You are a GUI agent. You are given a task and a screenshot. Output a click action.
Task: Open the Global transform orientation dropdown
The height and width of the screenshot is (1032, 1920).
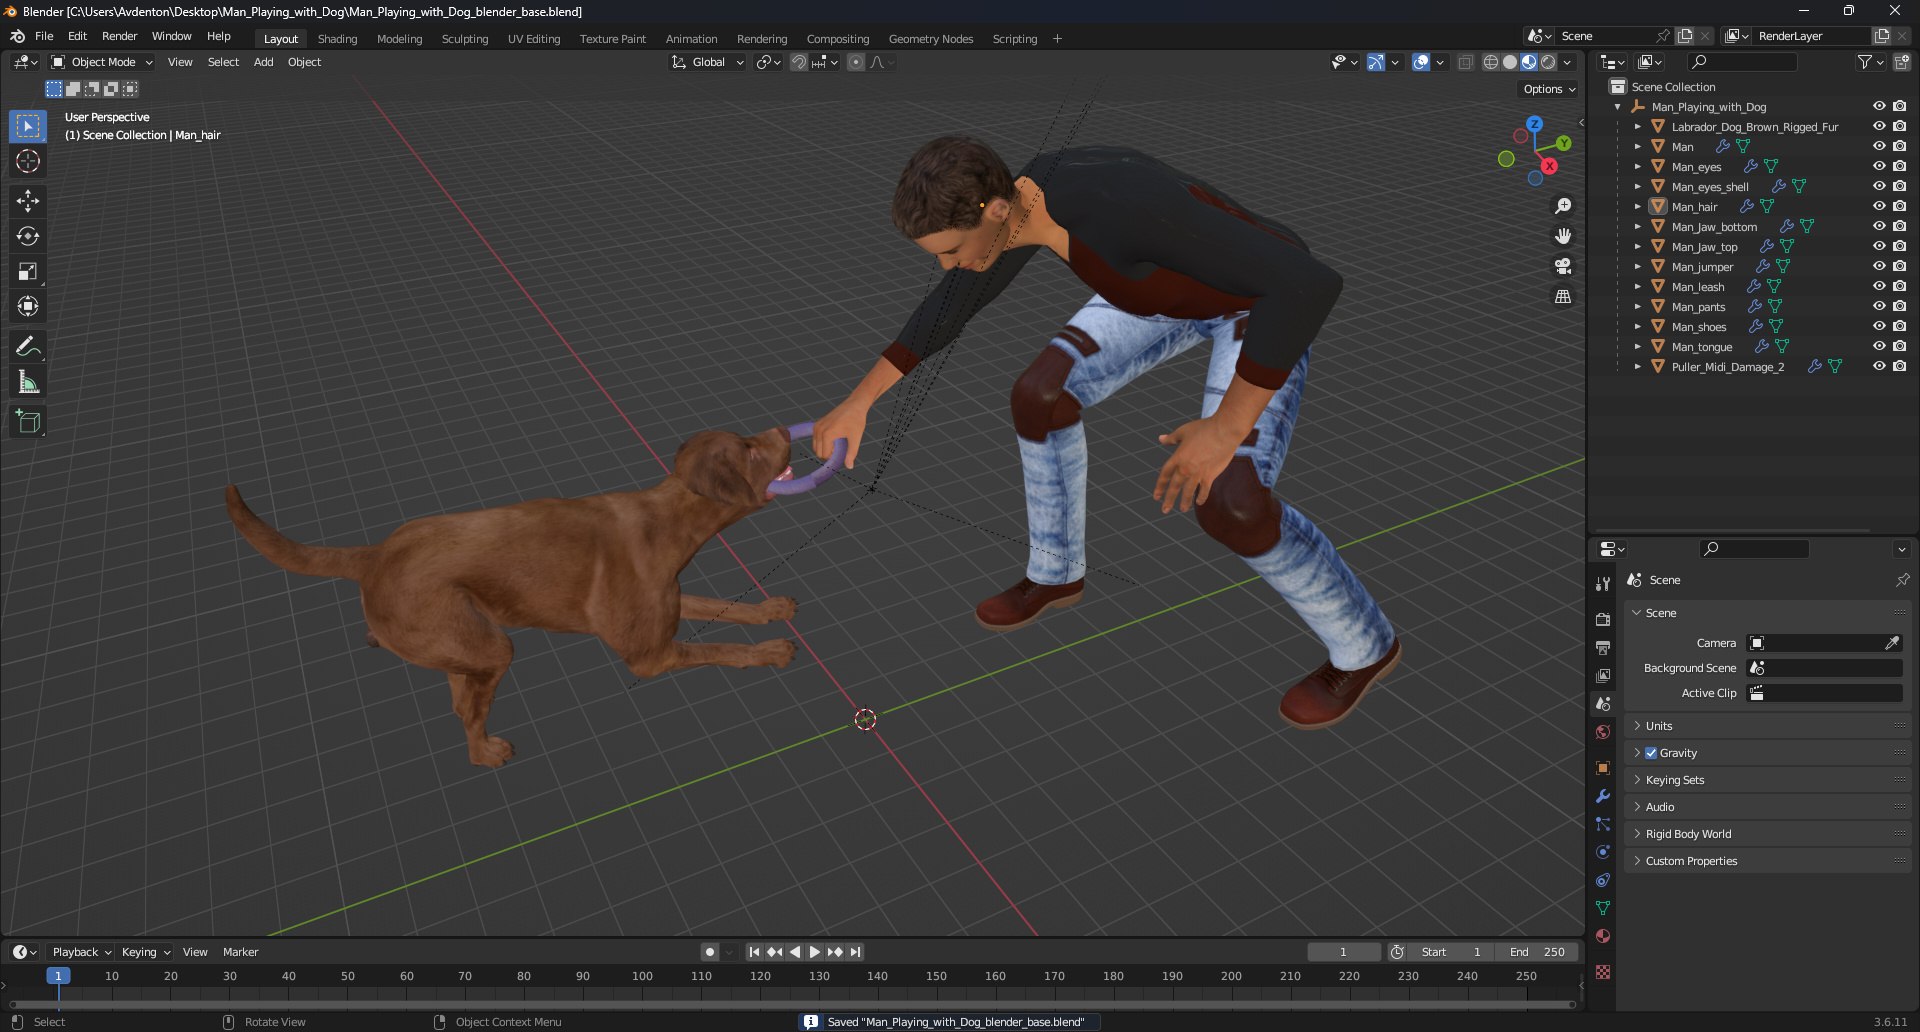click(708, 62)
